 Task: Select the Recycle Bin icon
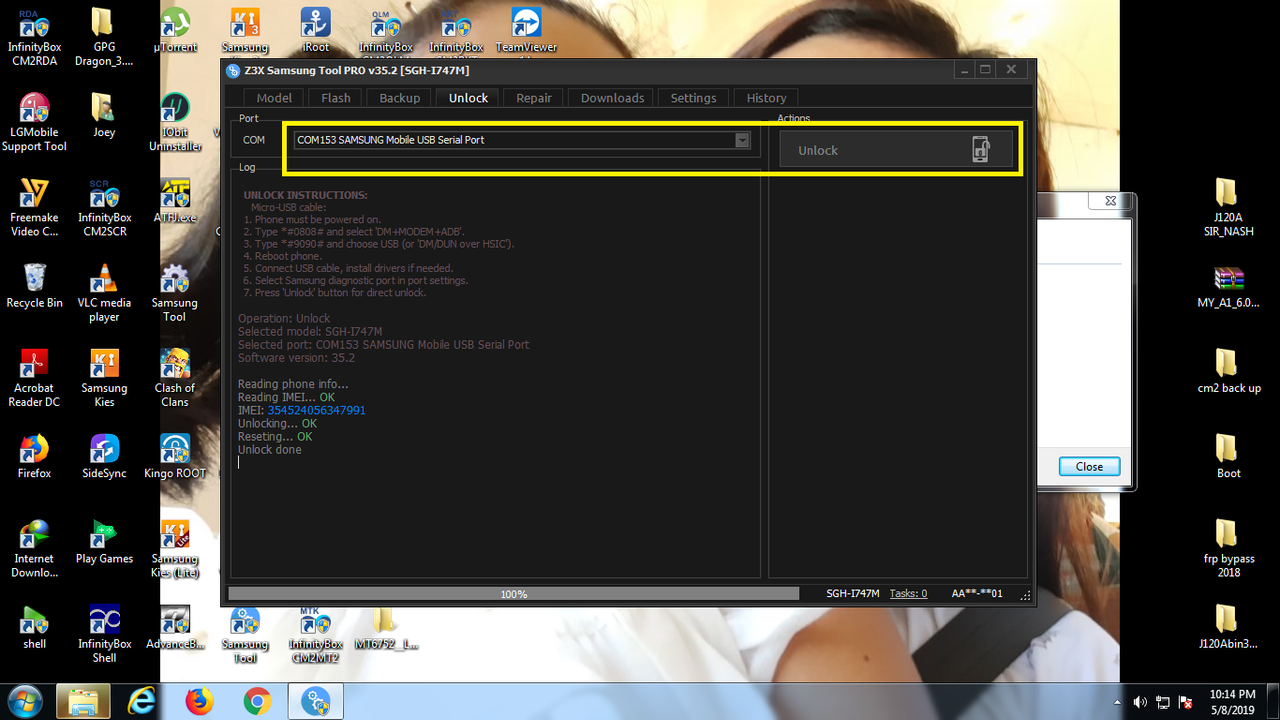pyautogui.click(x=34, y=286)
